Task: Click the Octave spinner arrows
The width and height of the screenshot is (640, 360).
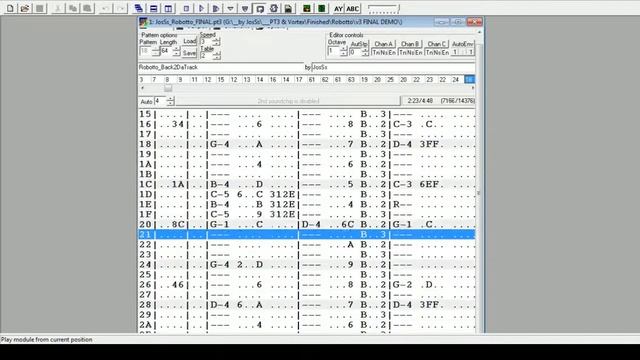Action: [343, 51]
